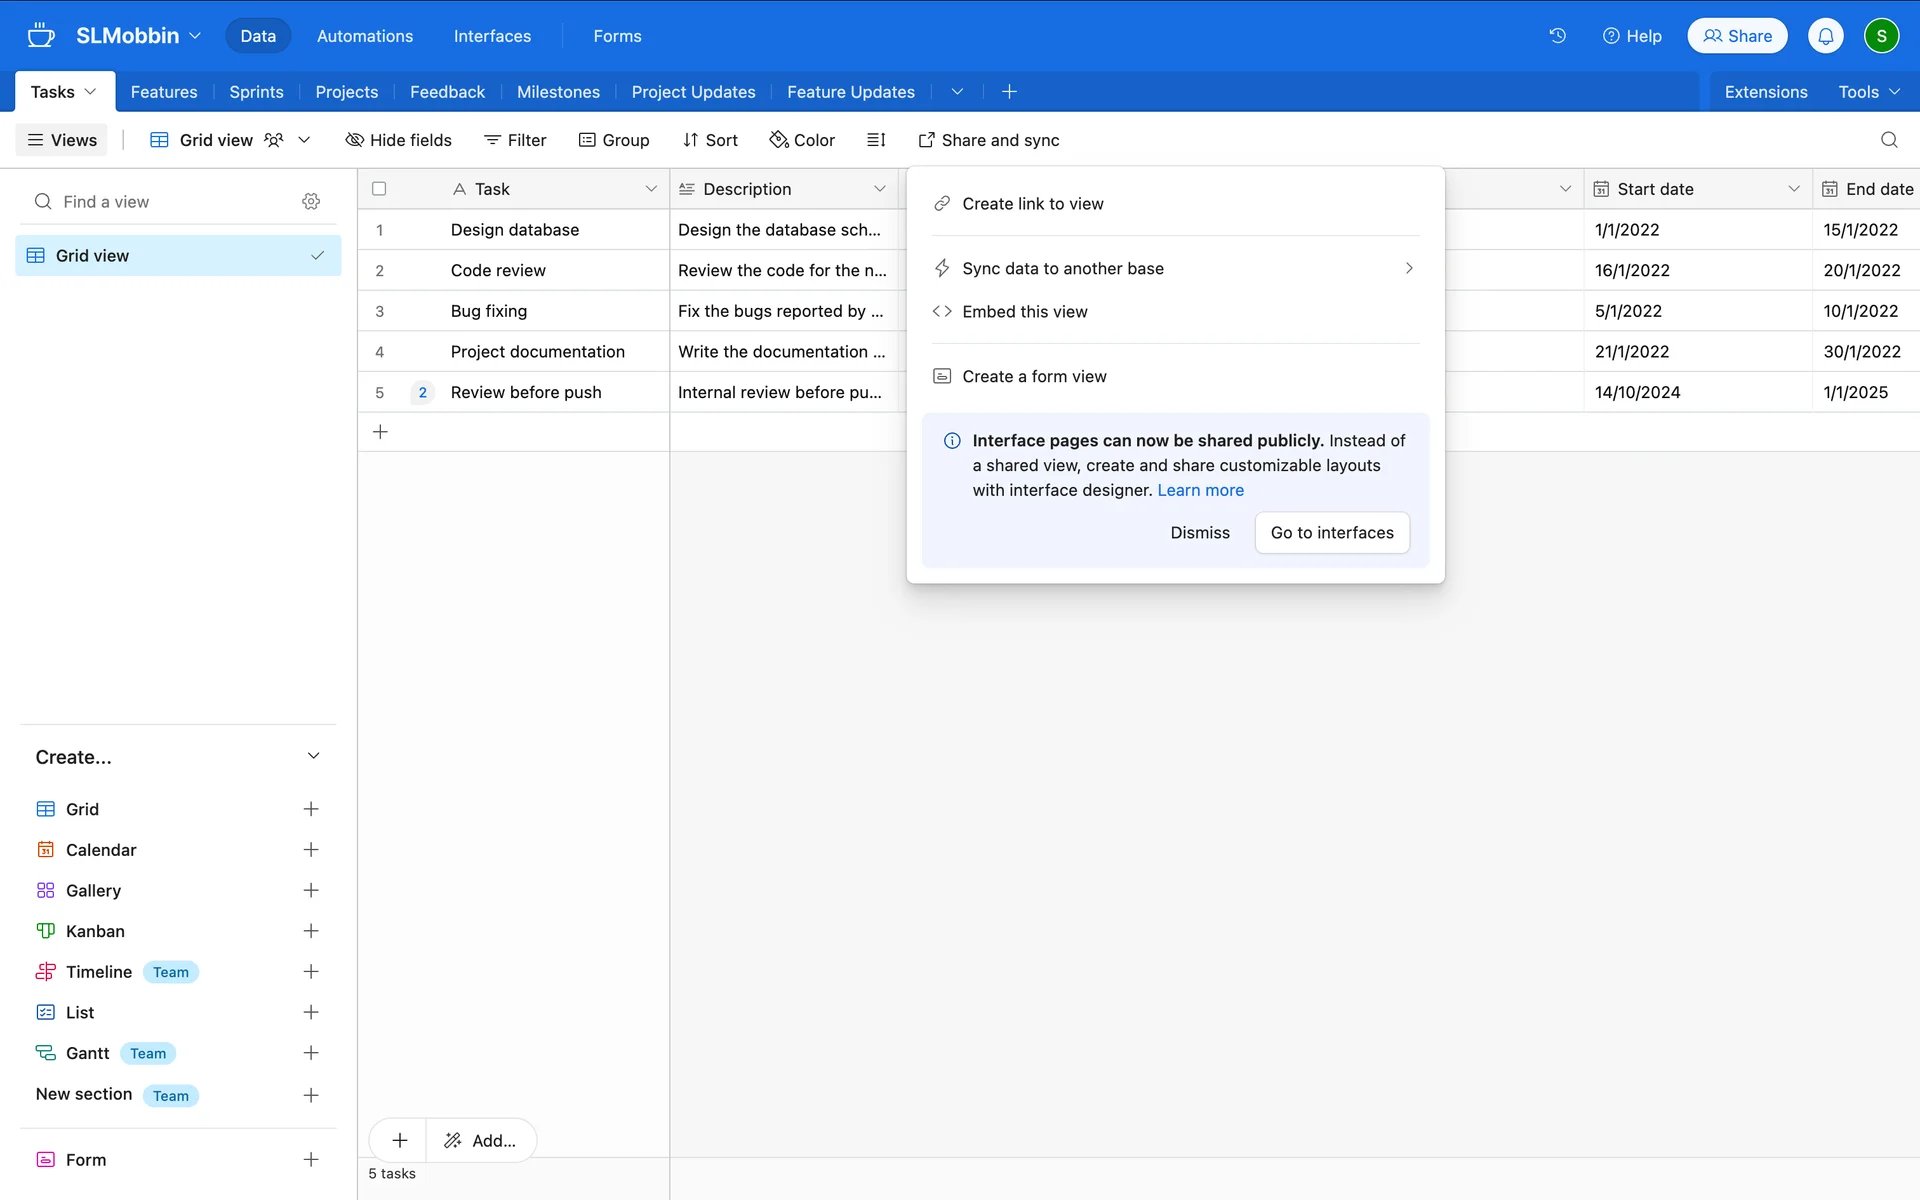Toggle the select-all rows checkbox

379,189
